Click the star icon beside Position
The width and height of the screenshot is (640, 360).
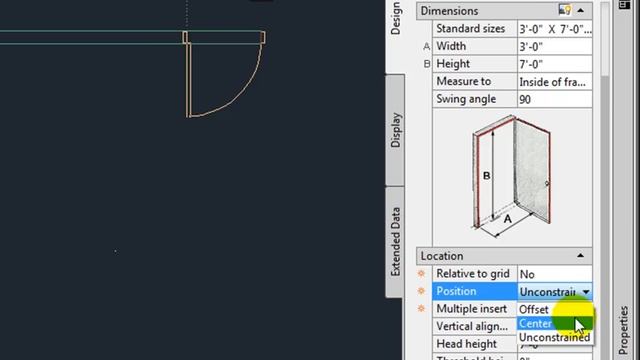pyautogui.click(x=421, y=291)
